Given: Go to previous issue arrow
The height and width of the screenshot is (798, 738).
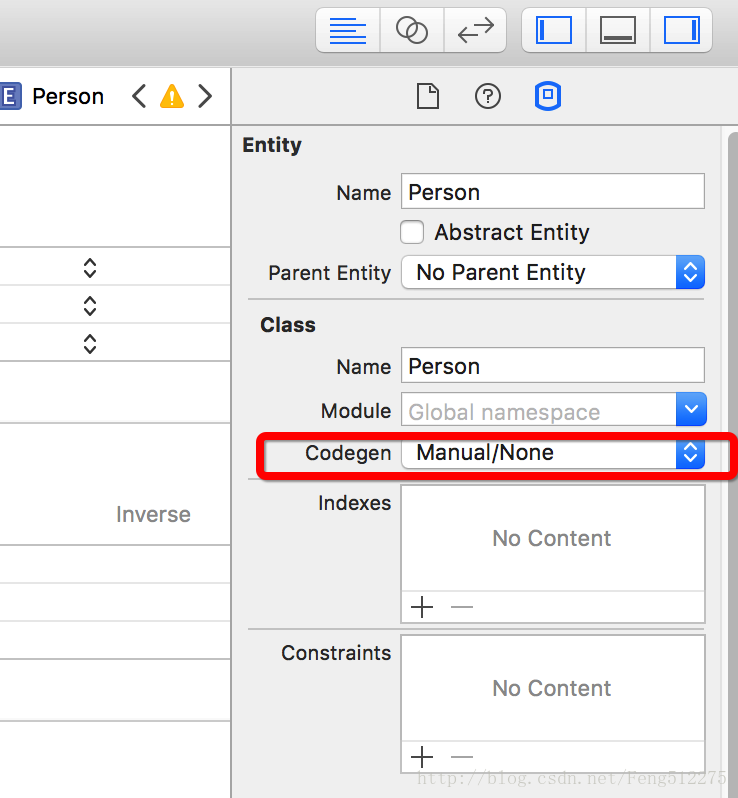Looking at the screenshot, I should coord(139,97).
